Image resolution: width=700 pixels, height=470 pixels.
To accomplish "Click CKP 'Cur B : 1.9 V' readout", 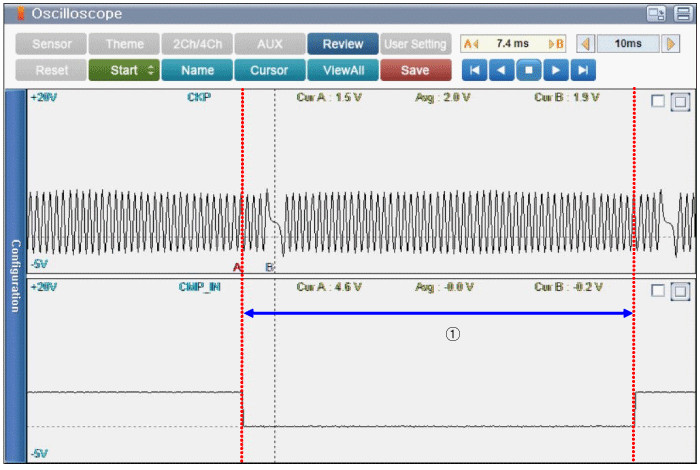I will (x=567, y=97).
